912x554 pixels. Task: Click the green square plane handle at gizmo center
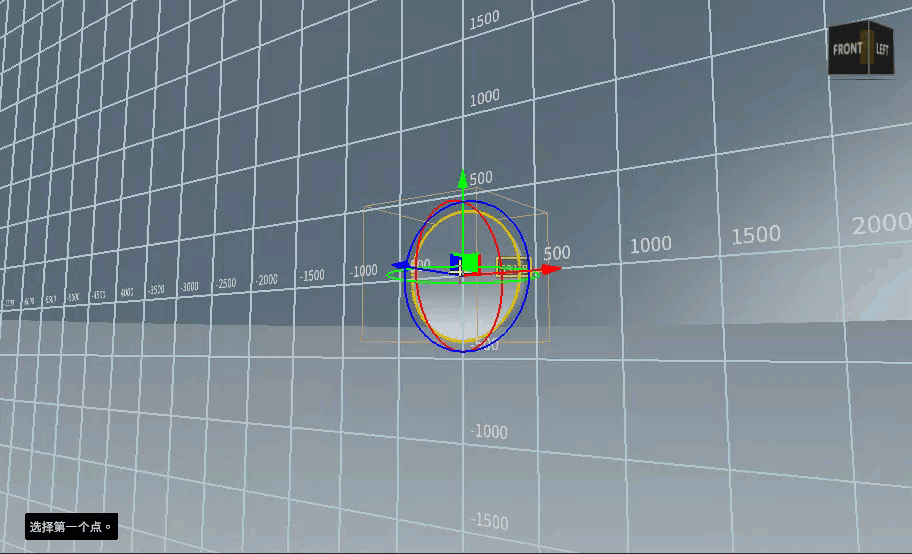pos(469,263)
